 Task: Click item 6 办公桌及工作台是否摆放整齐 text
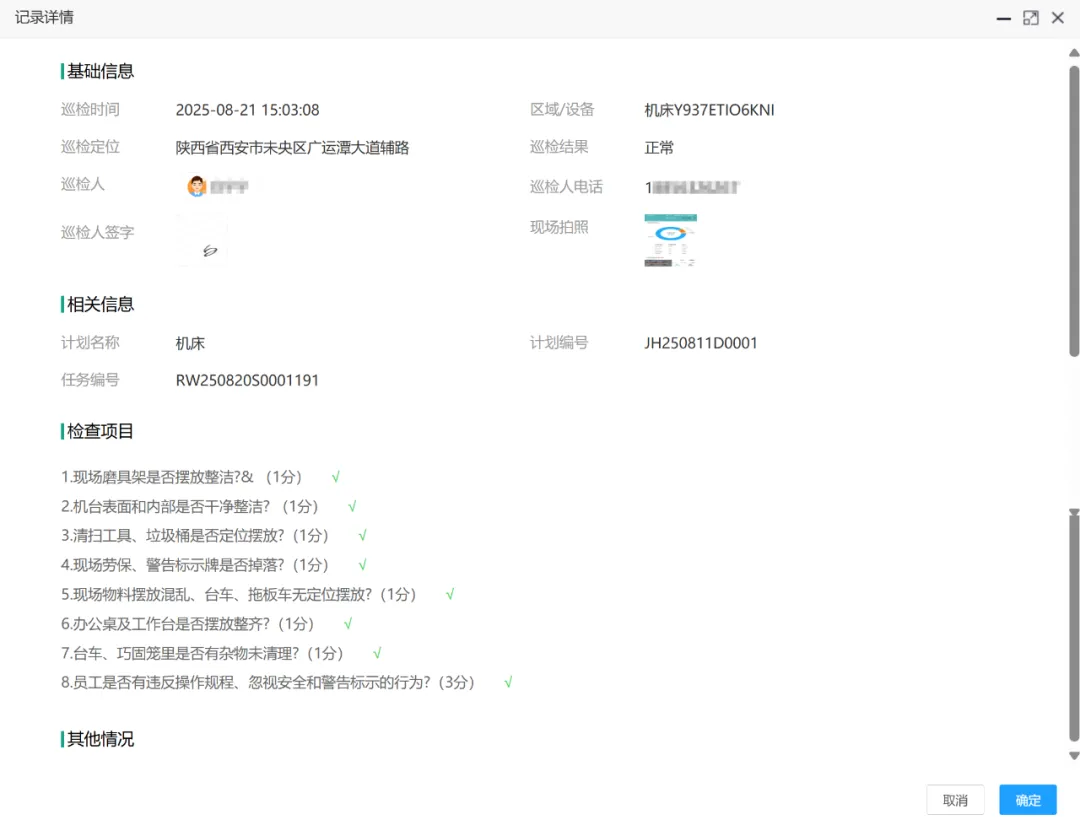[x=188, y=624]
